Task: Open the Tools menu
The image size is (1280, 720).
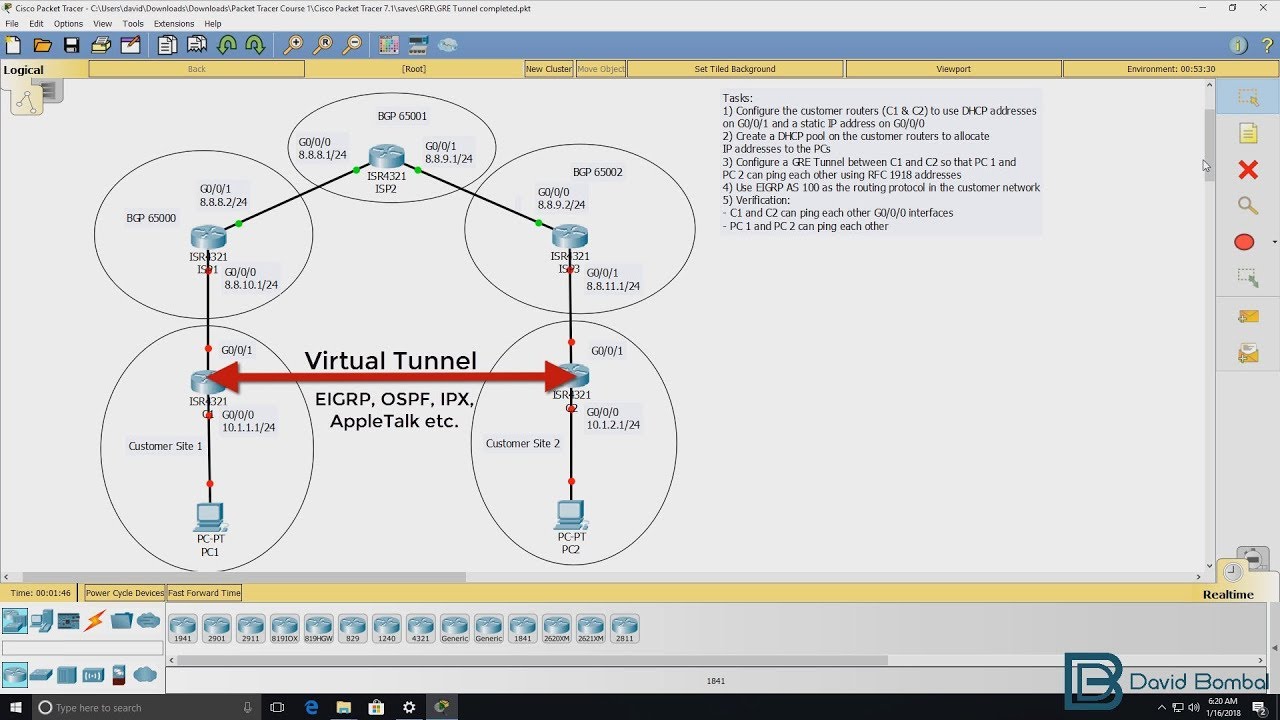Action: [133, 23]
